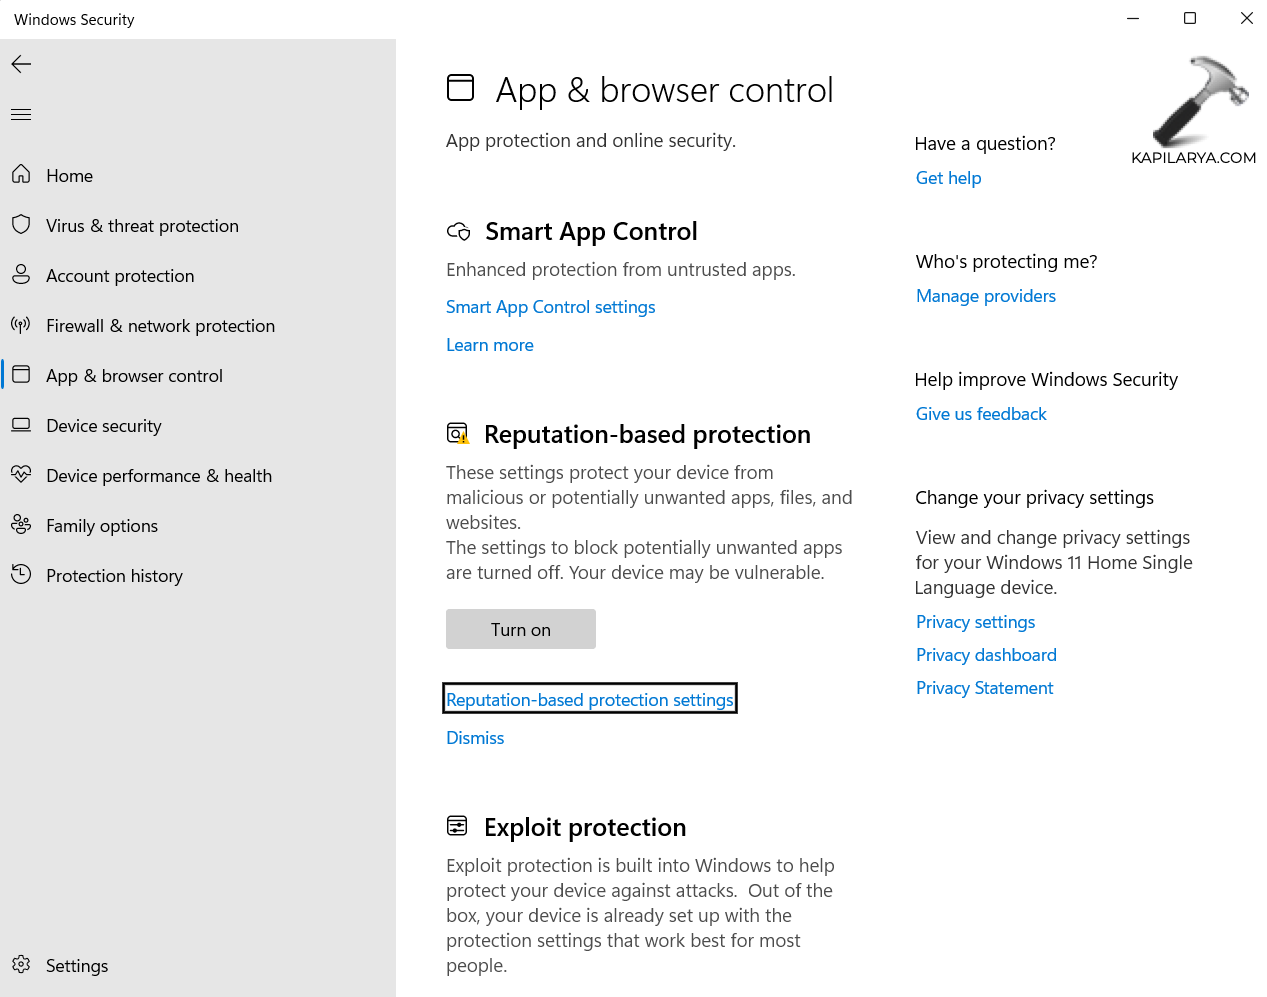Collapse the hamburger navigation menu
This screenshot has width=1267, height=997.
(x=21, y=114)
